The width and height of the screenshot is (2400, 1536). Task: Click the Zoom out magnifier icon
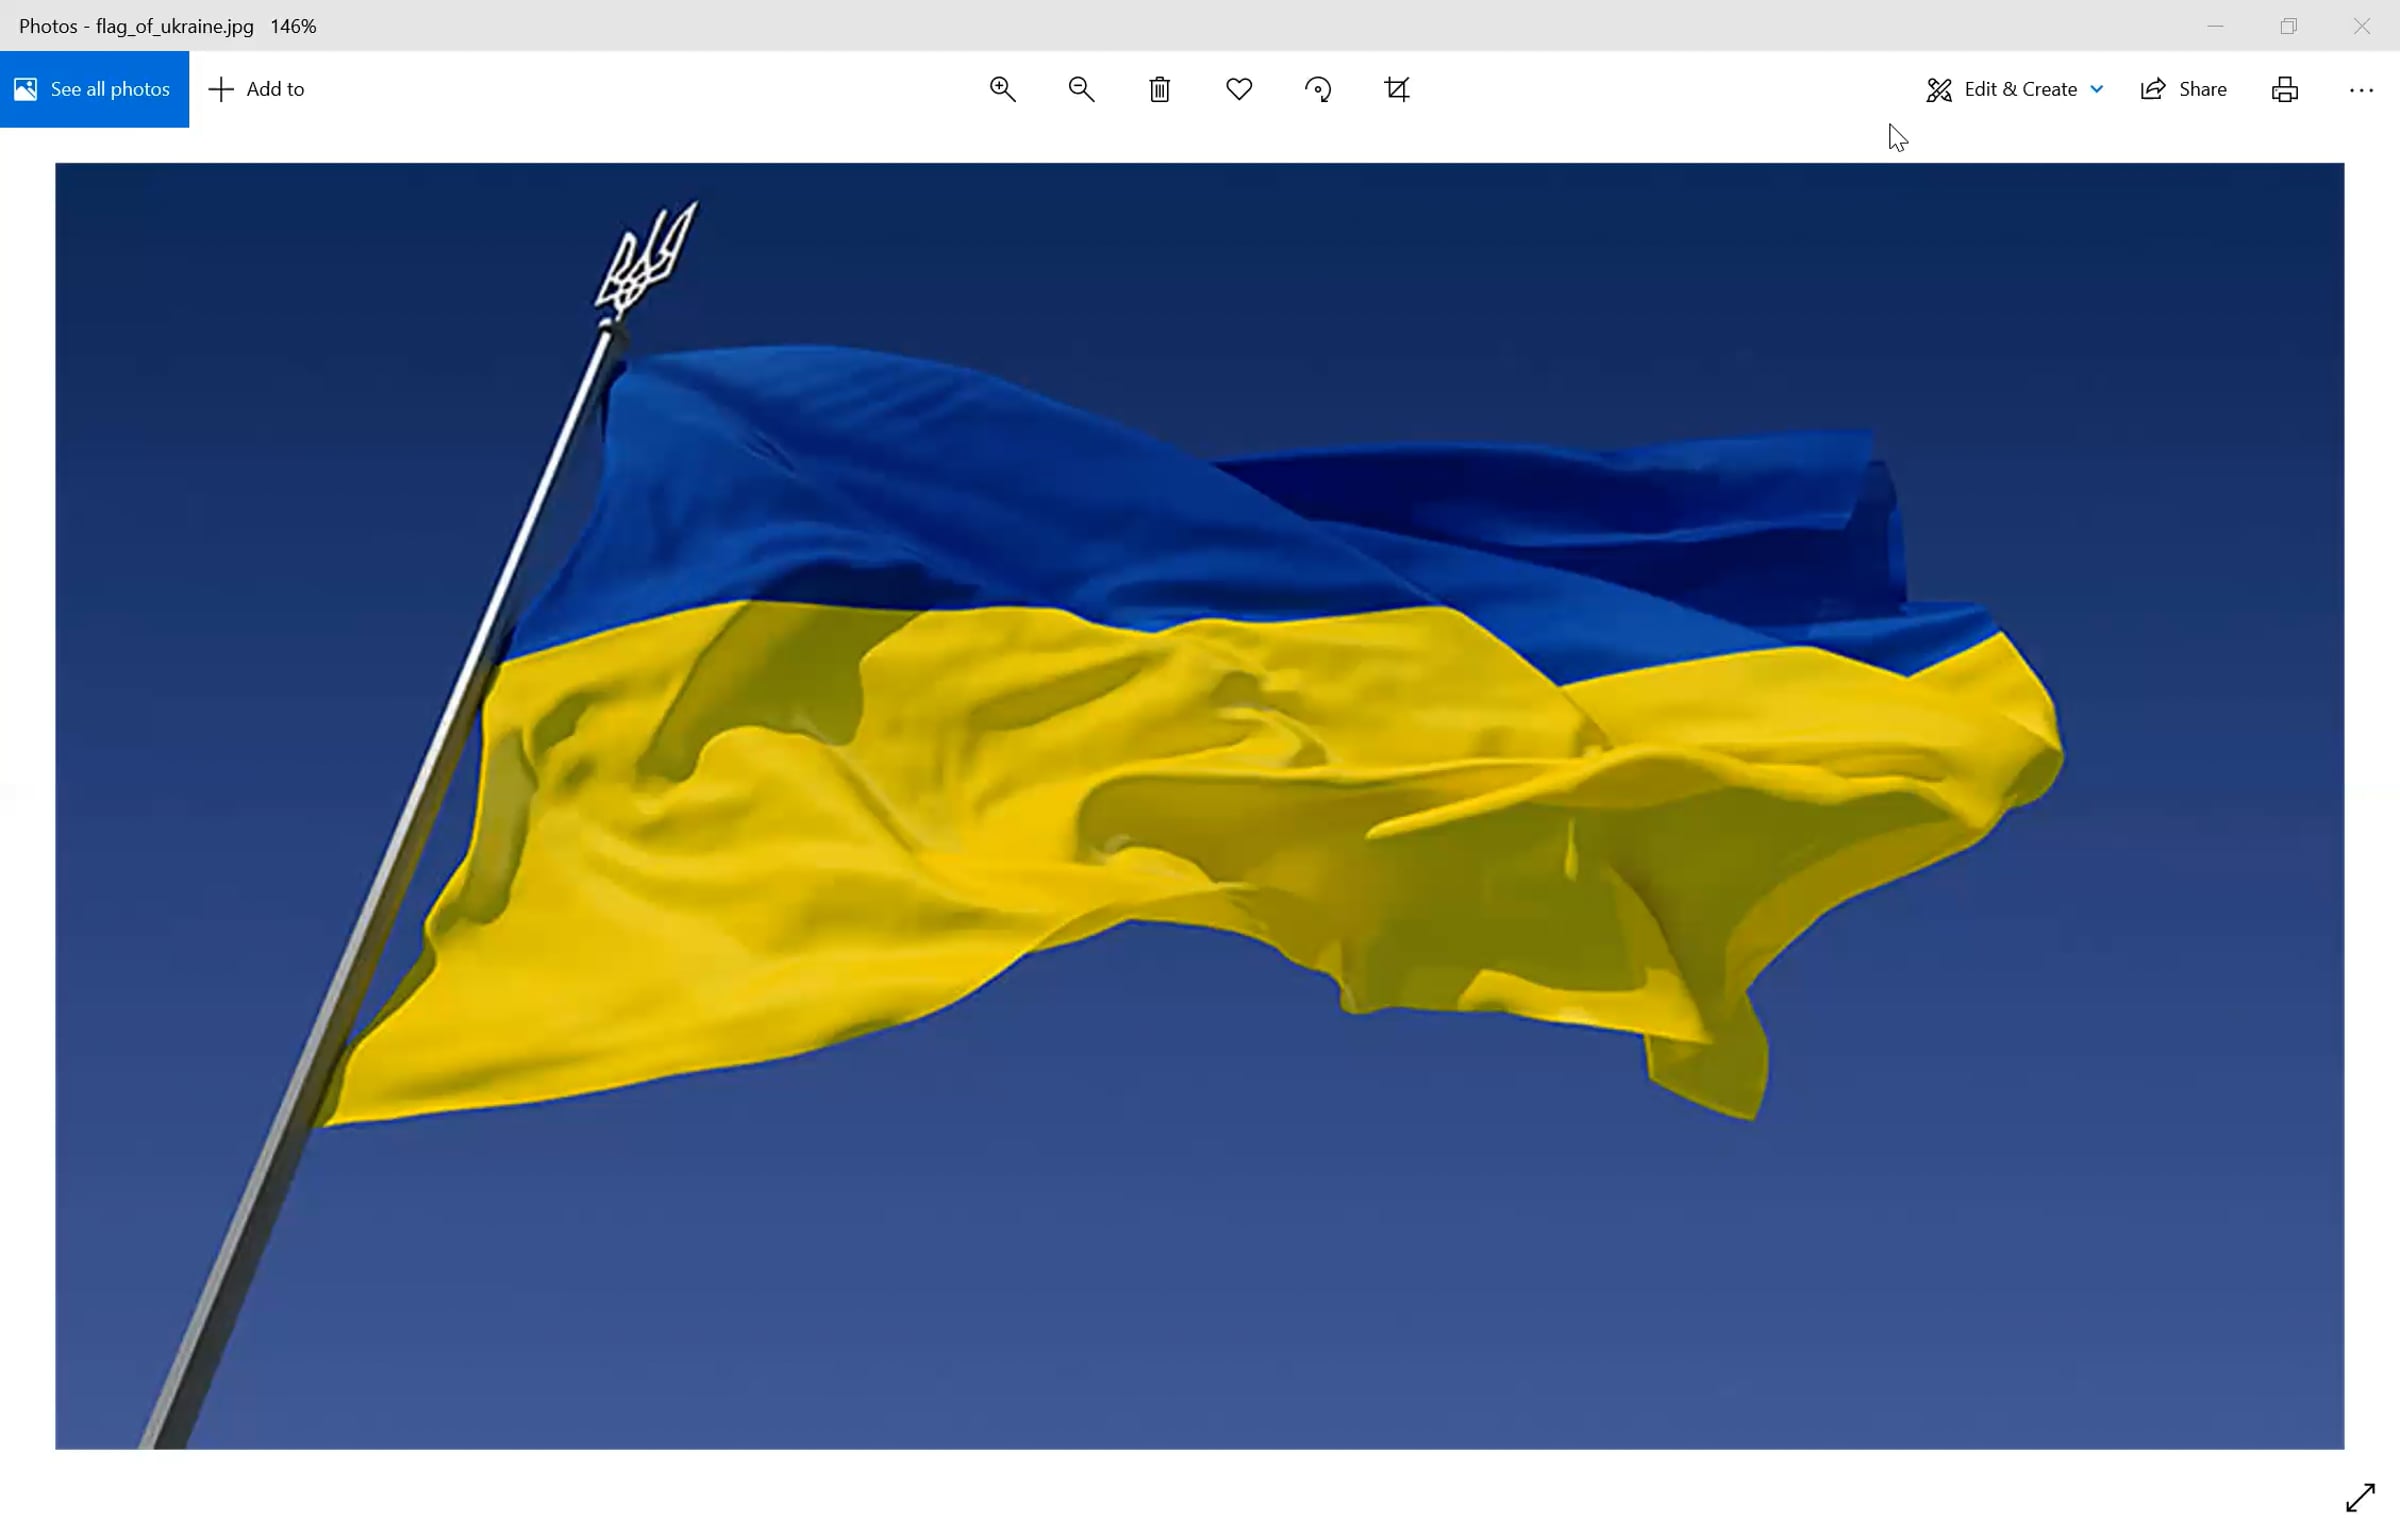coord(1081,89)
